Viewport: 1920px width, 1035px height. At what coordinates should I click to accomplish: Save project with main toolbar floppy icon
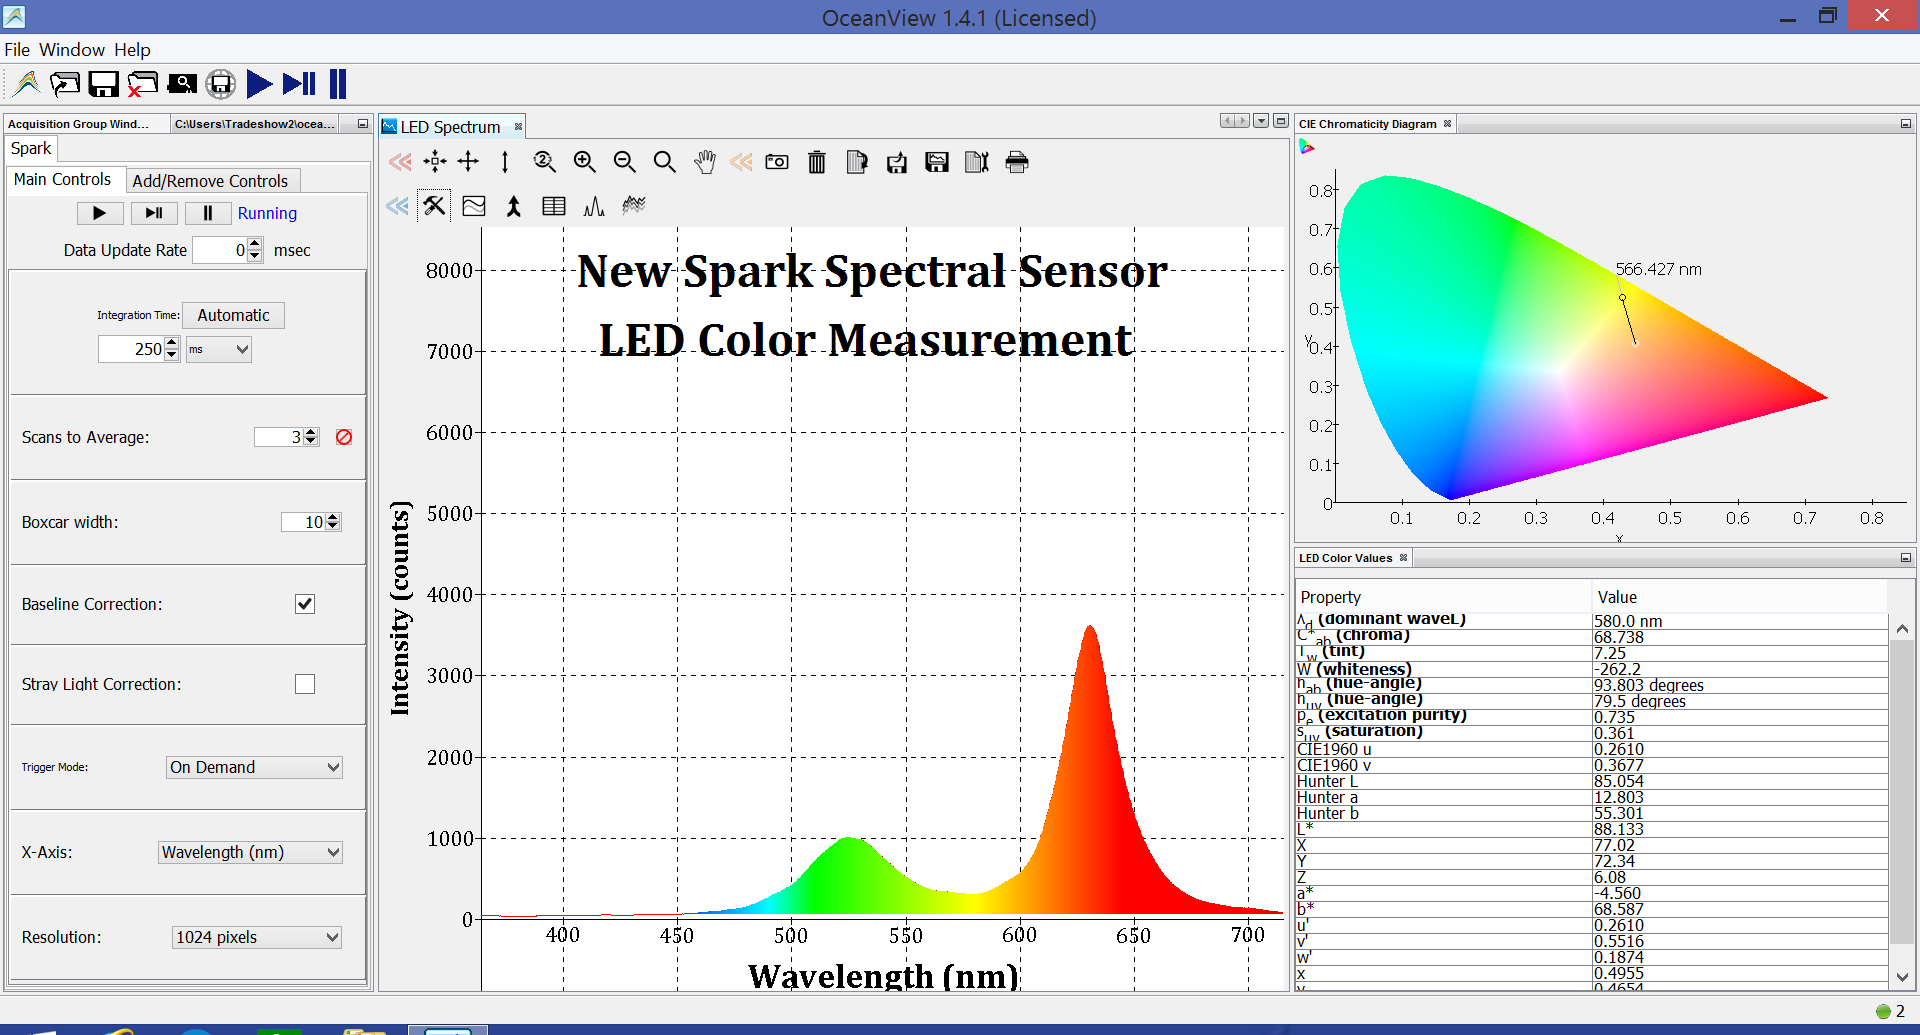click(103, 84)
